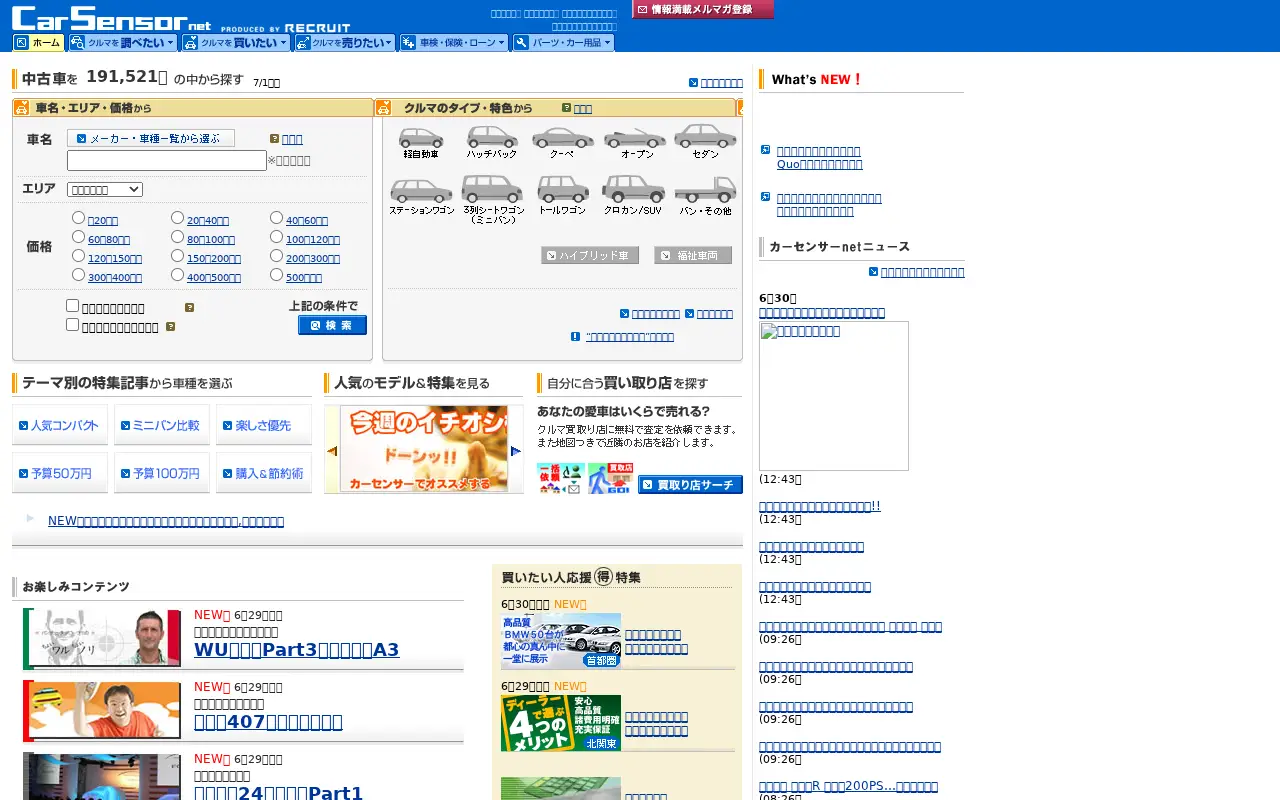The image size is (1280, 800).
Task: Select the クロカン/SUV car icon
Action: [x=633, y=196]
